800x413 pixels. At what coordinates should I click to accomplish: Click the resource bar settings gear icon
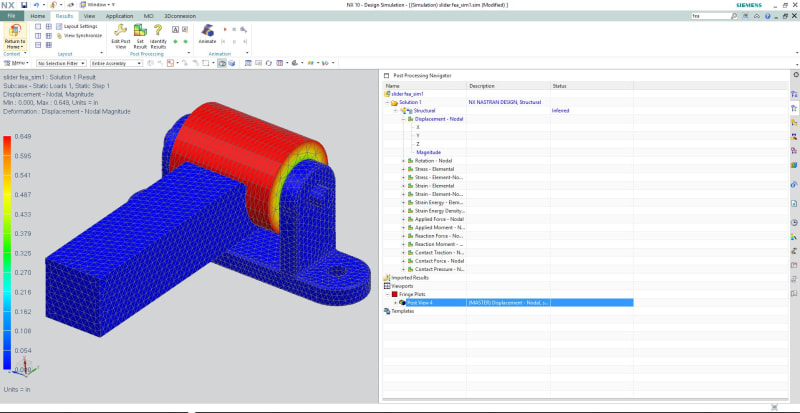pyautogui.click(x=795, y=75)
